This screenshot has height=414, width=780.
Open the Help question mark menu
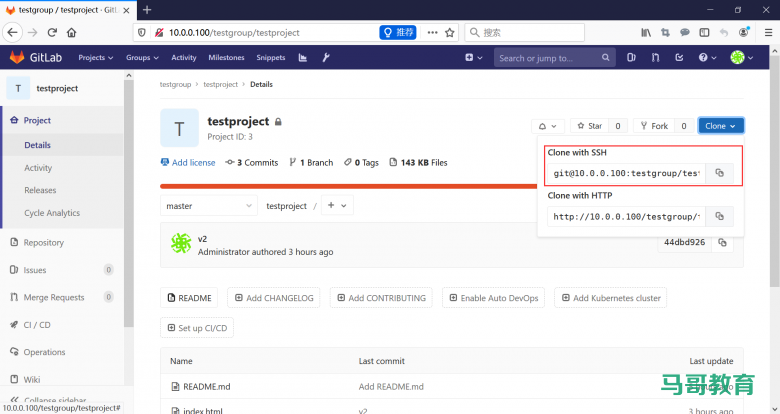[x=707, y=58]
